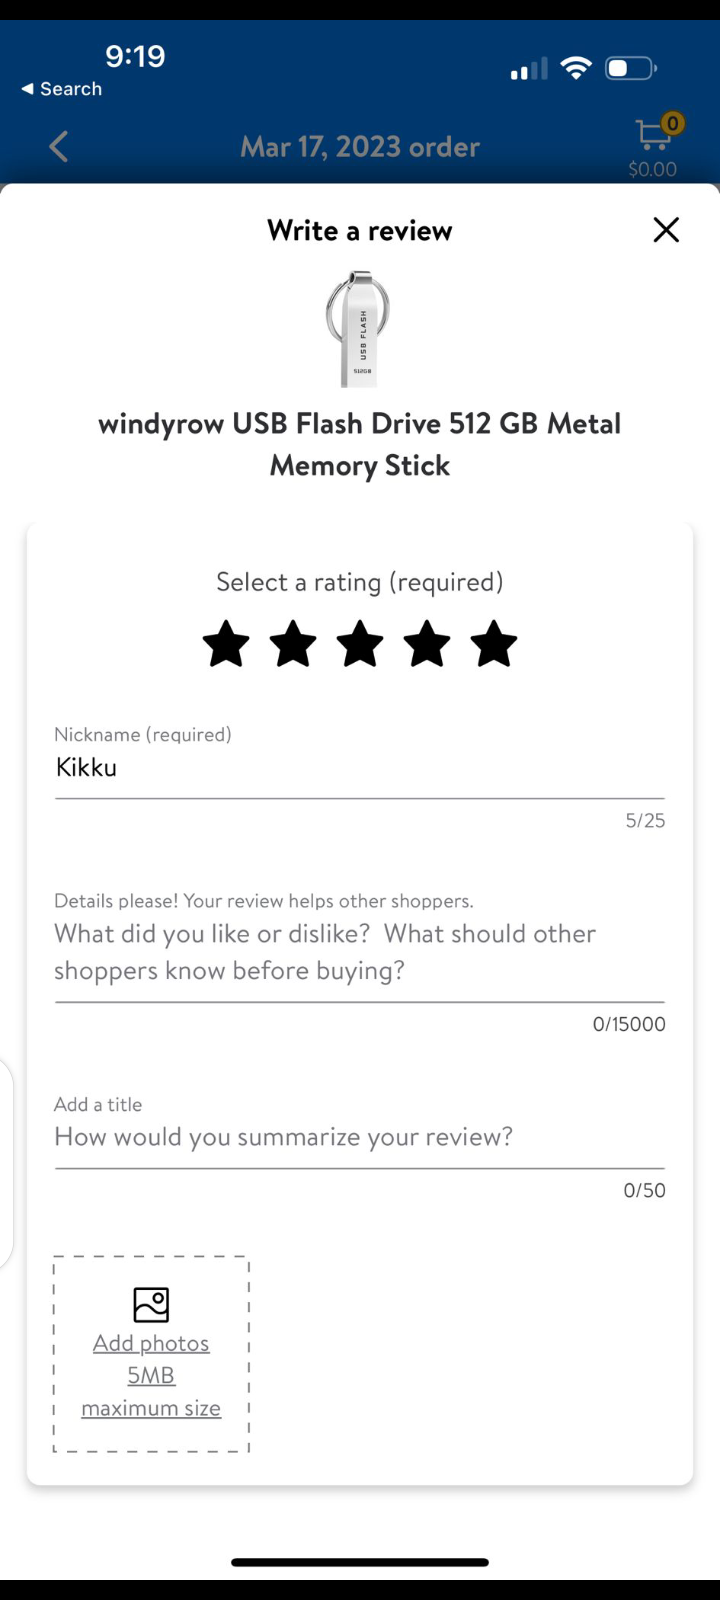Go back using the header chevron

pyautogui.click(x=59, y=147)
